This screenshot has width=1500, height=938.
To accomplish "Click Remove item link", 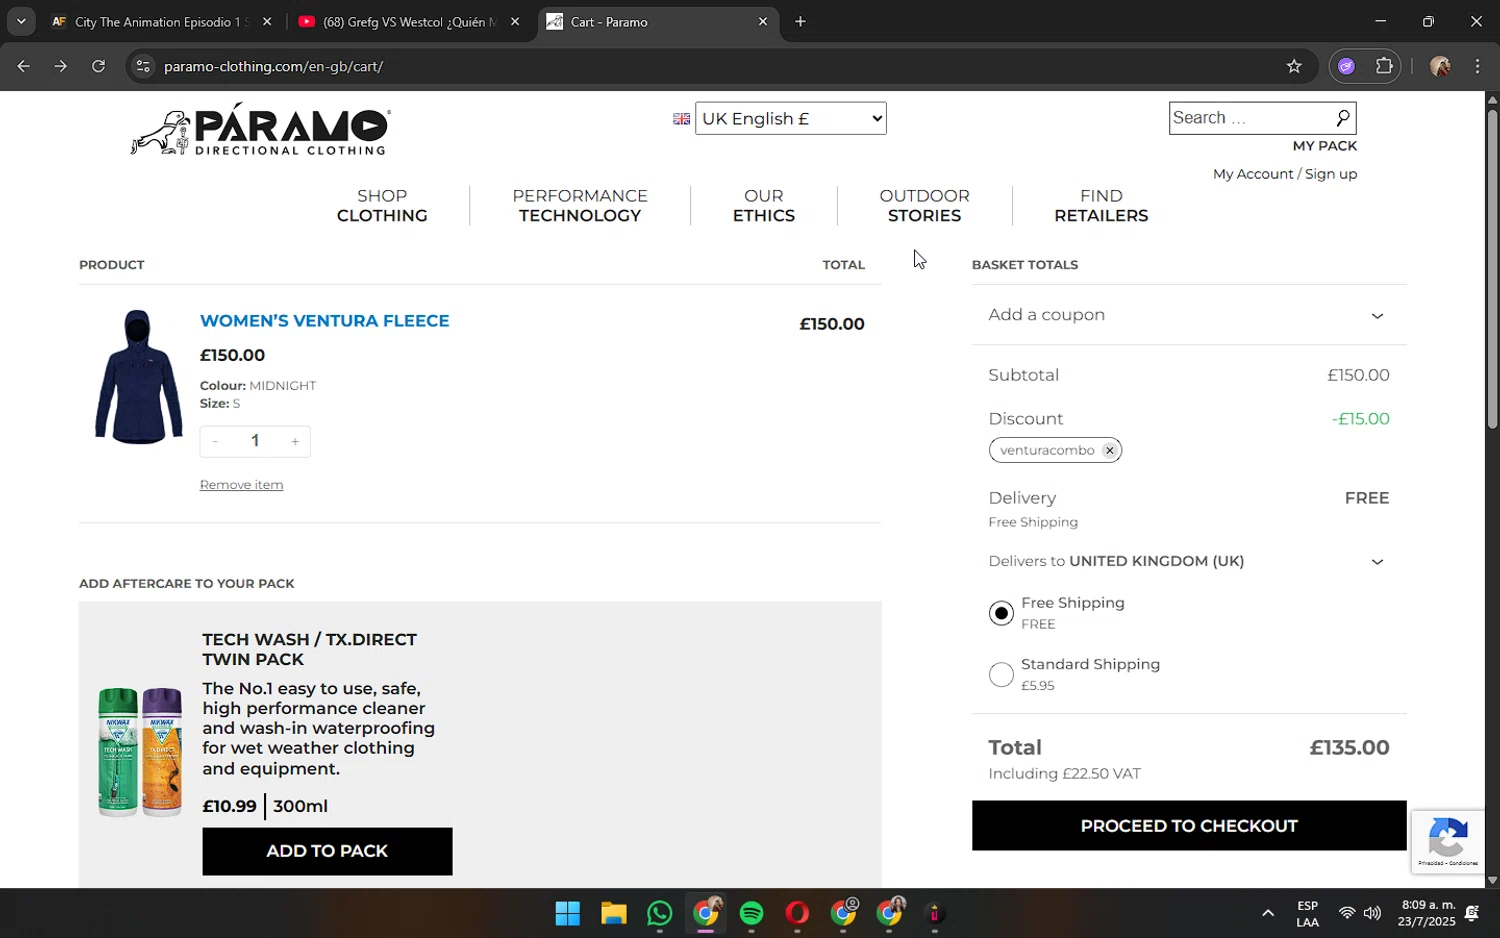I will [x=241, y=485].
